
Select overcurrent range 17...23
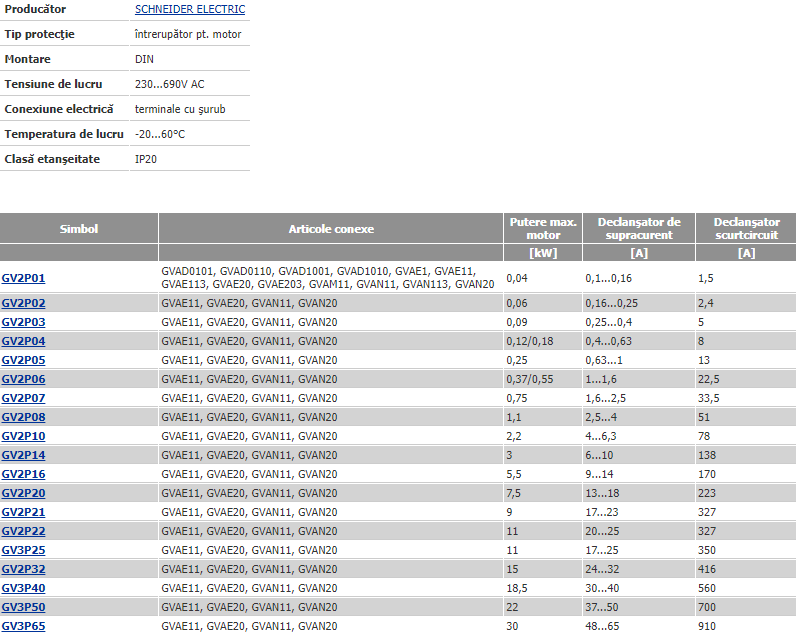click(x=602, y=512)
